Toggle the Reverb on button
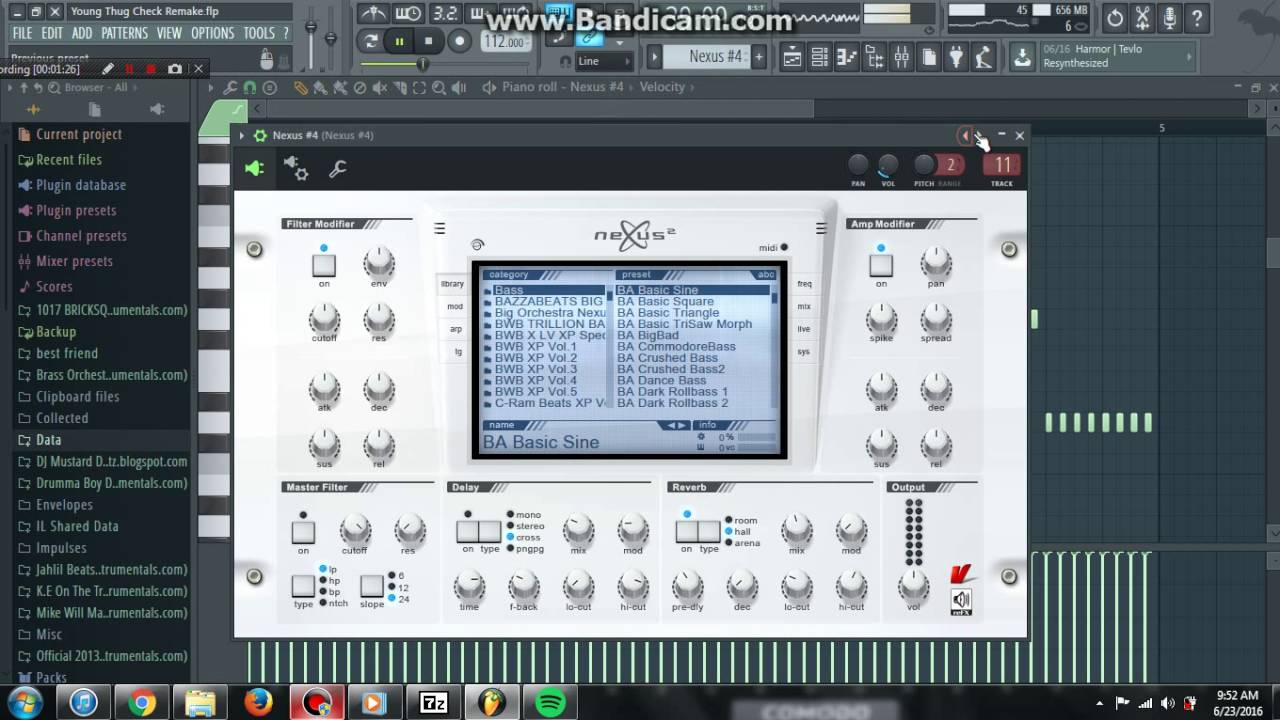Viewport: 1280px width, 720px height. (x=686, y=532)
